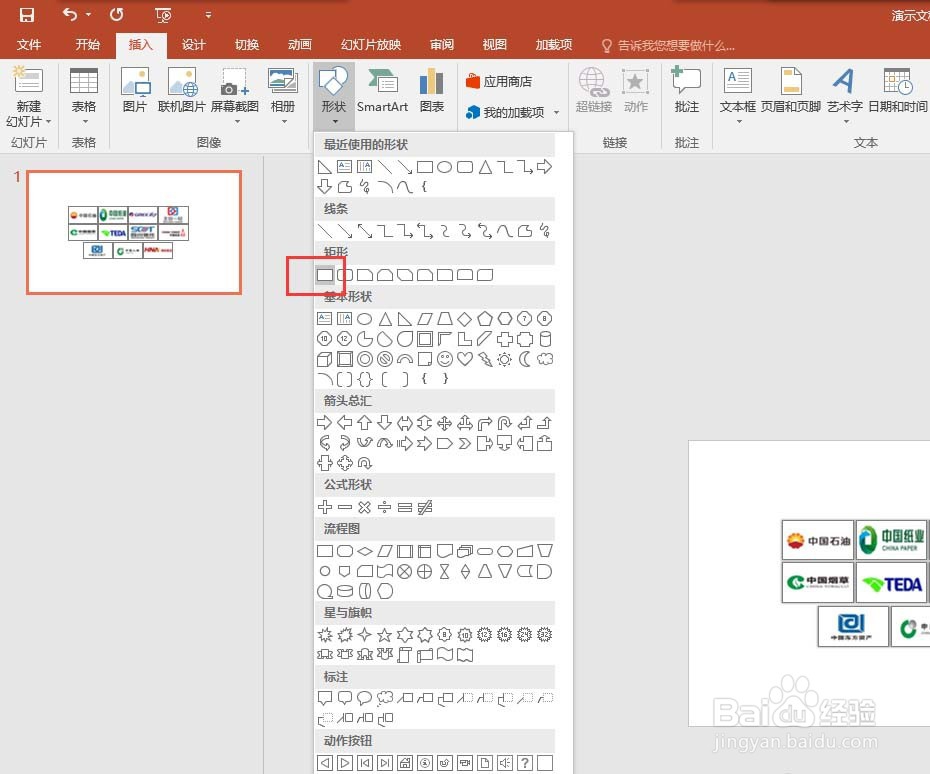Select the oval shape in recently used shapes
The height and width of the screenshot is (774, 930).
pyautogui.click(x=444, y=167)
